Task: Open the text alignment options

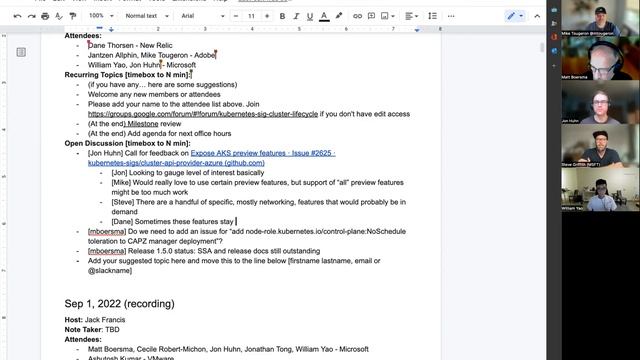Action: (411, 16)
